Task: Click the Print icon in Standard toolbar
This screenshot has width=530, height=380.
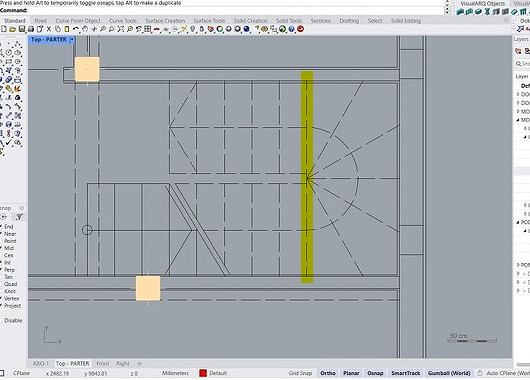Action: pos(31,29)
